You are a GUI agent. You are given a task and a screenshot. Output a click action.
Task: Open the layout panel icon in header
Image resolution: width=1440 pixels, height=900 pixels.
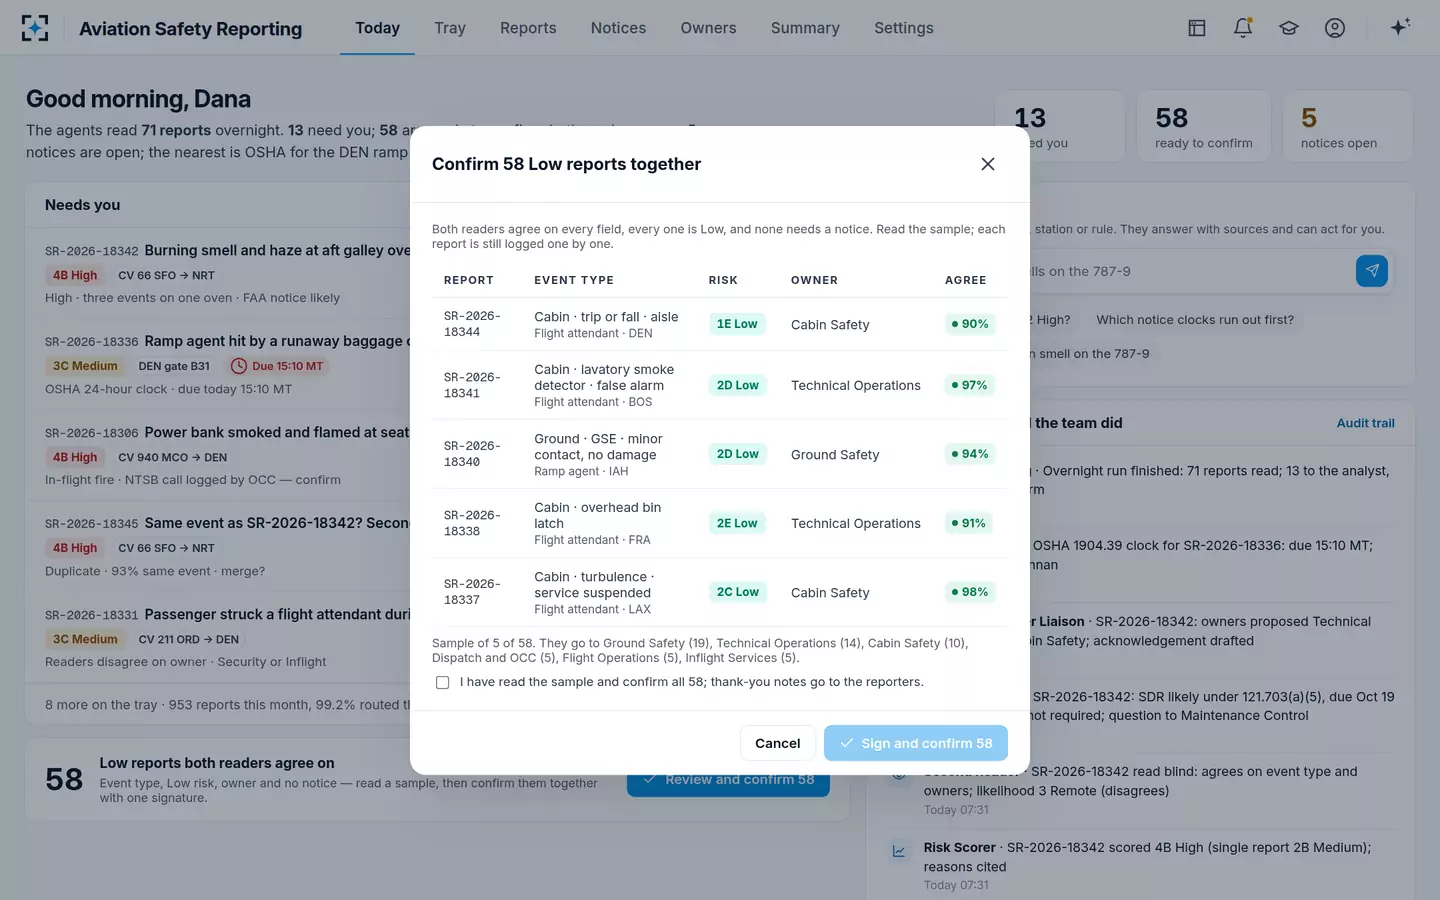pos(1197,28)
